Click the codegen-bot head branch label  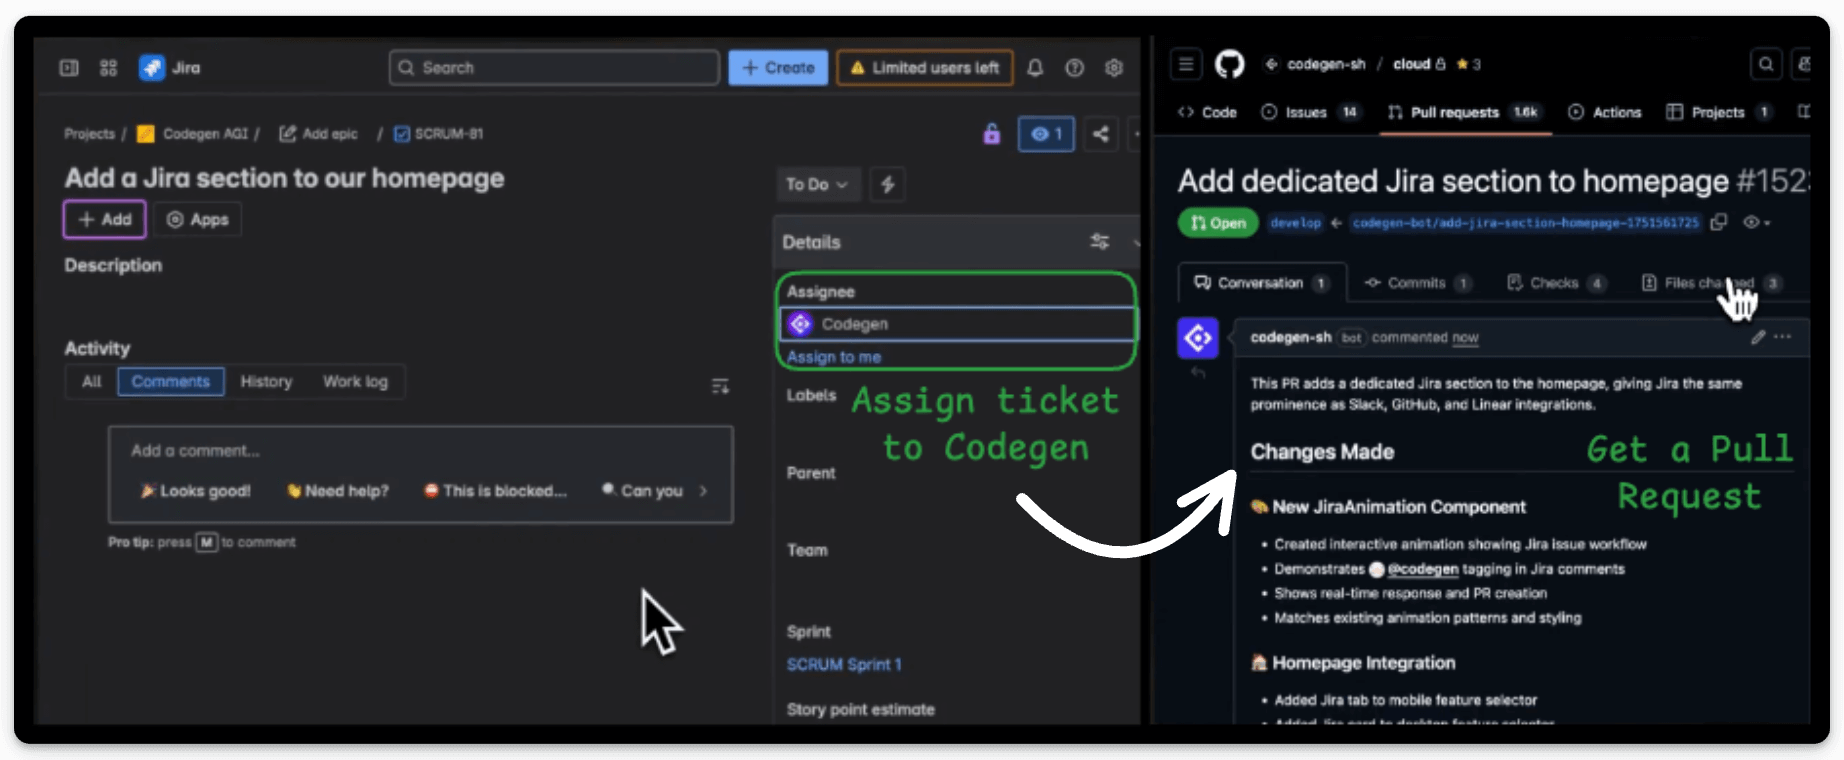(1525, 223)
